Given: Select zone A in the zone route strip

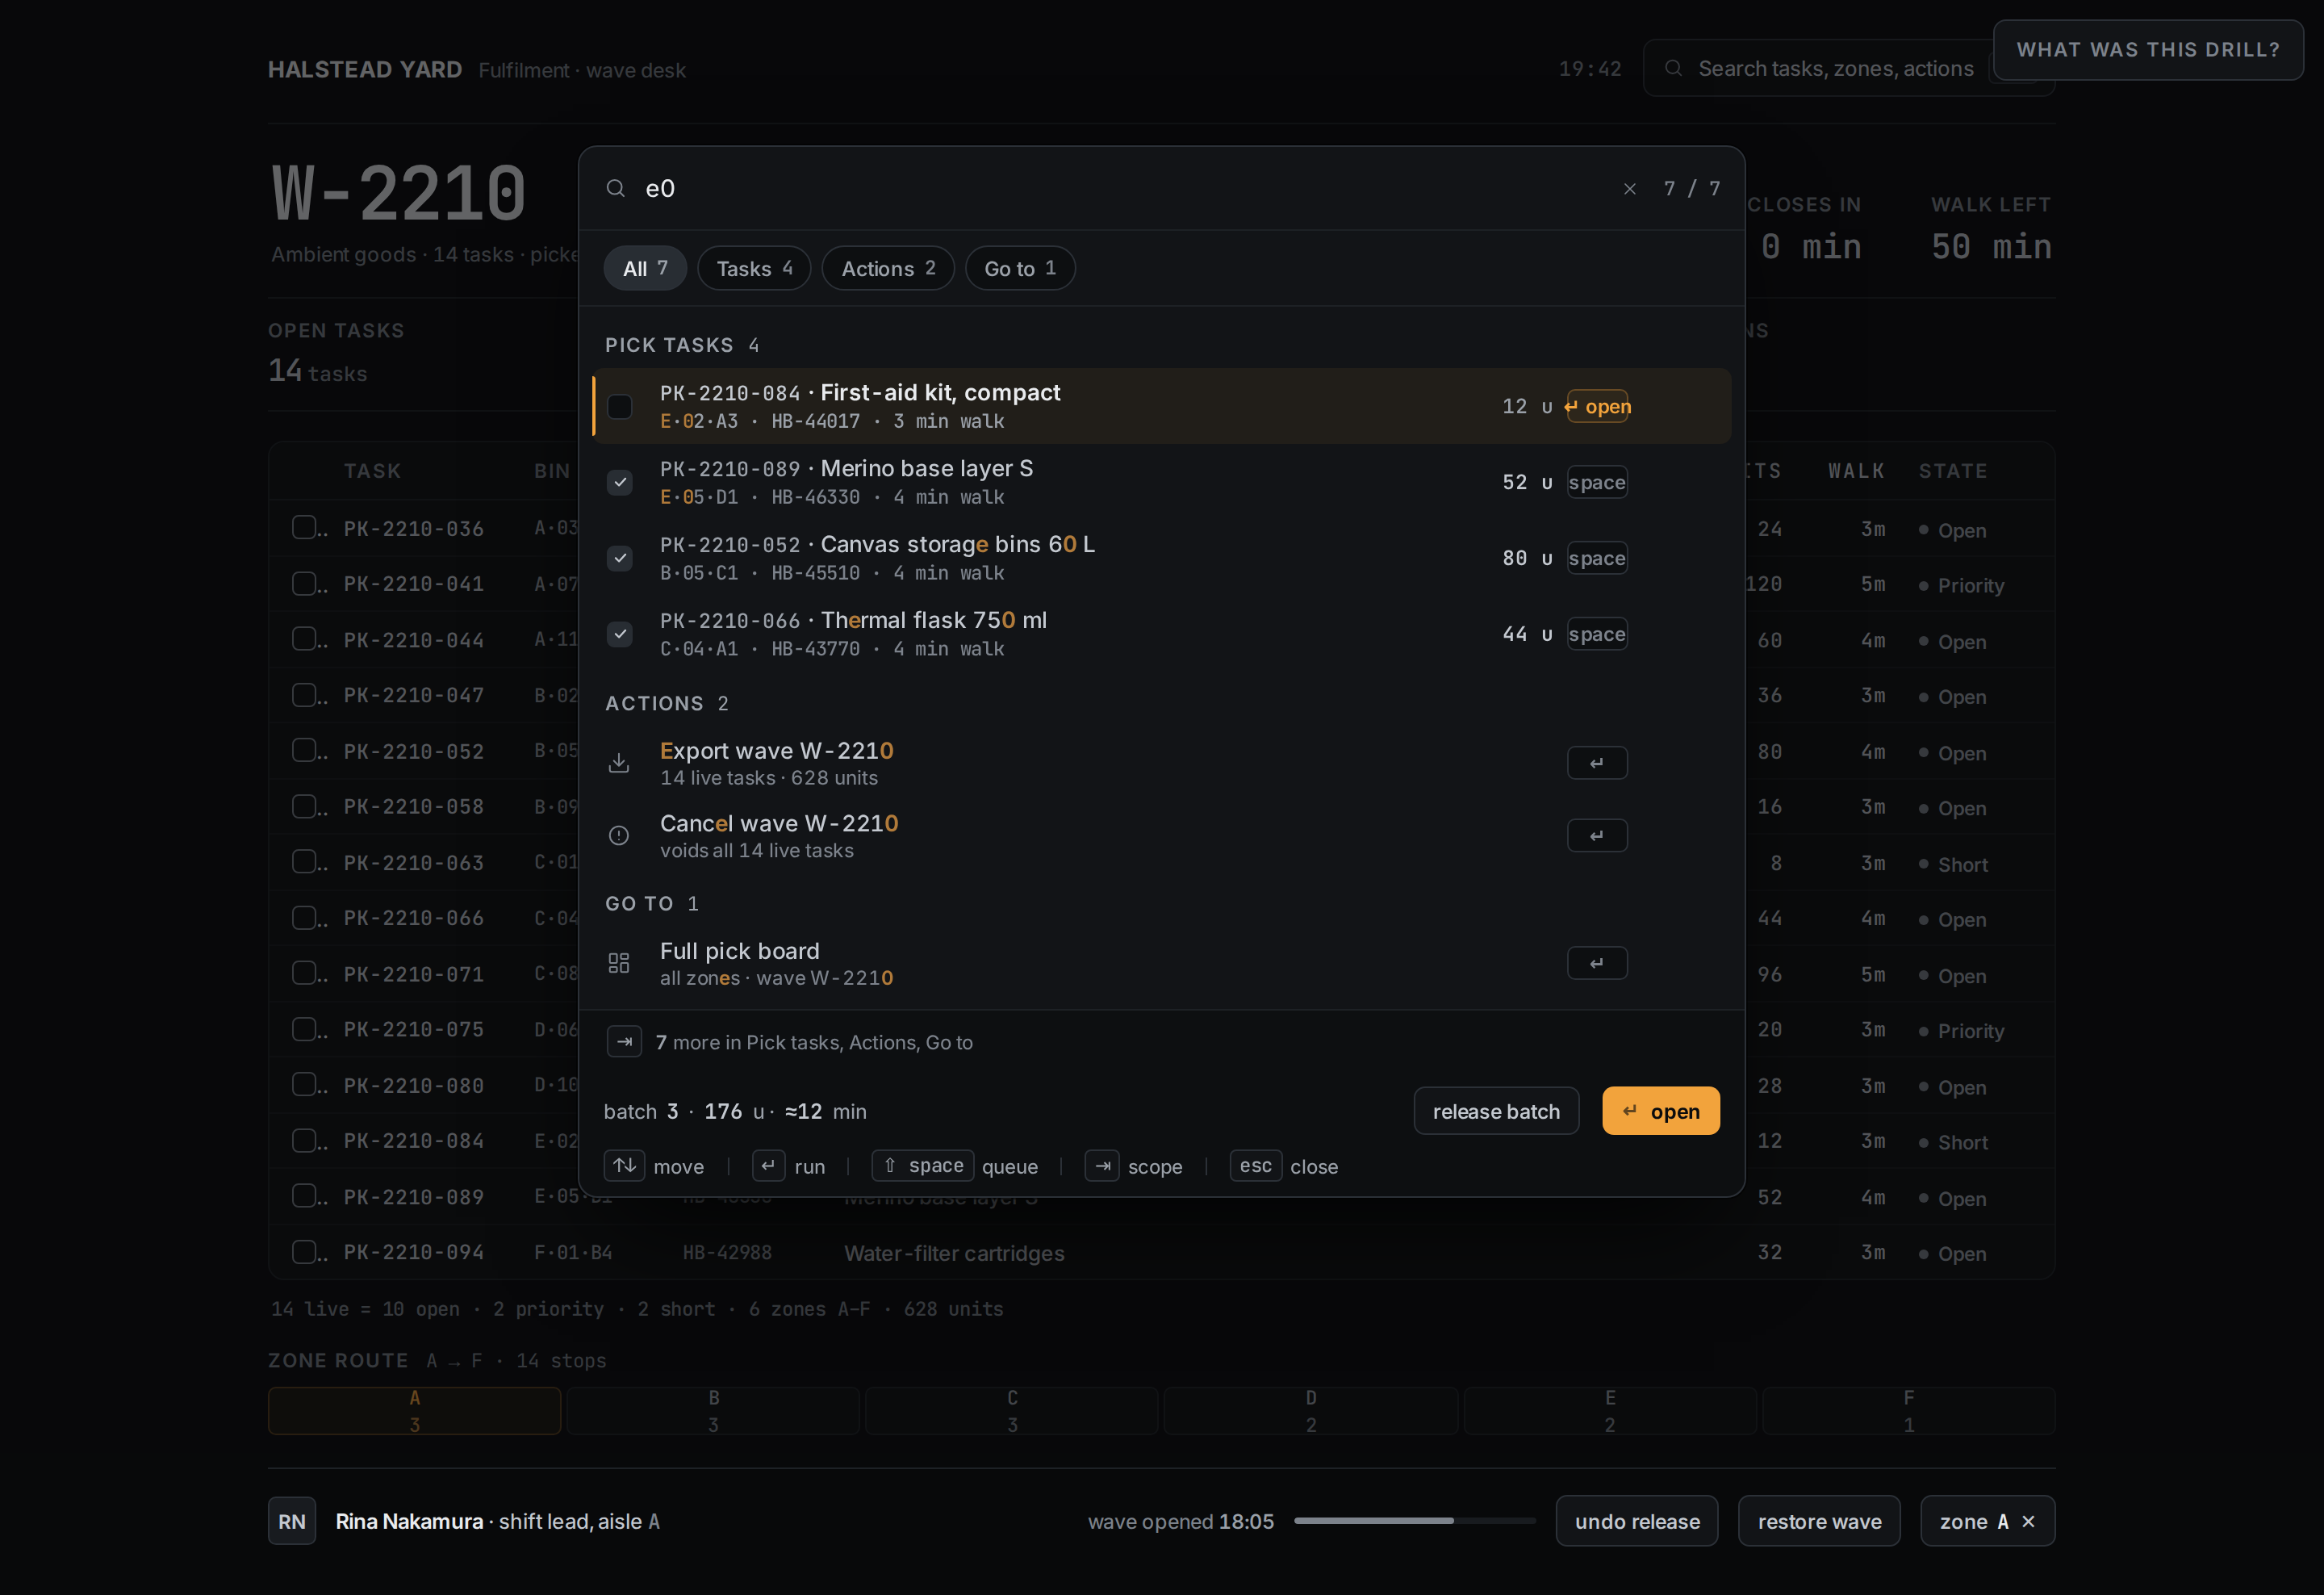Looking at the screenshot, I should point(414,1411).
